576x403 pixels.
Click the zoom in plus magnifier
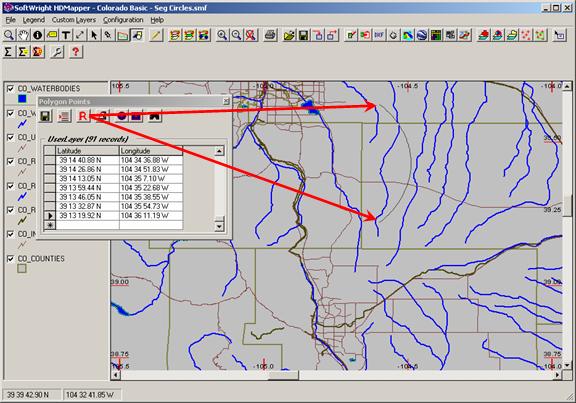click(222, 35)
